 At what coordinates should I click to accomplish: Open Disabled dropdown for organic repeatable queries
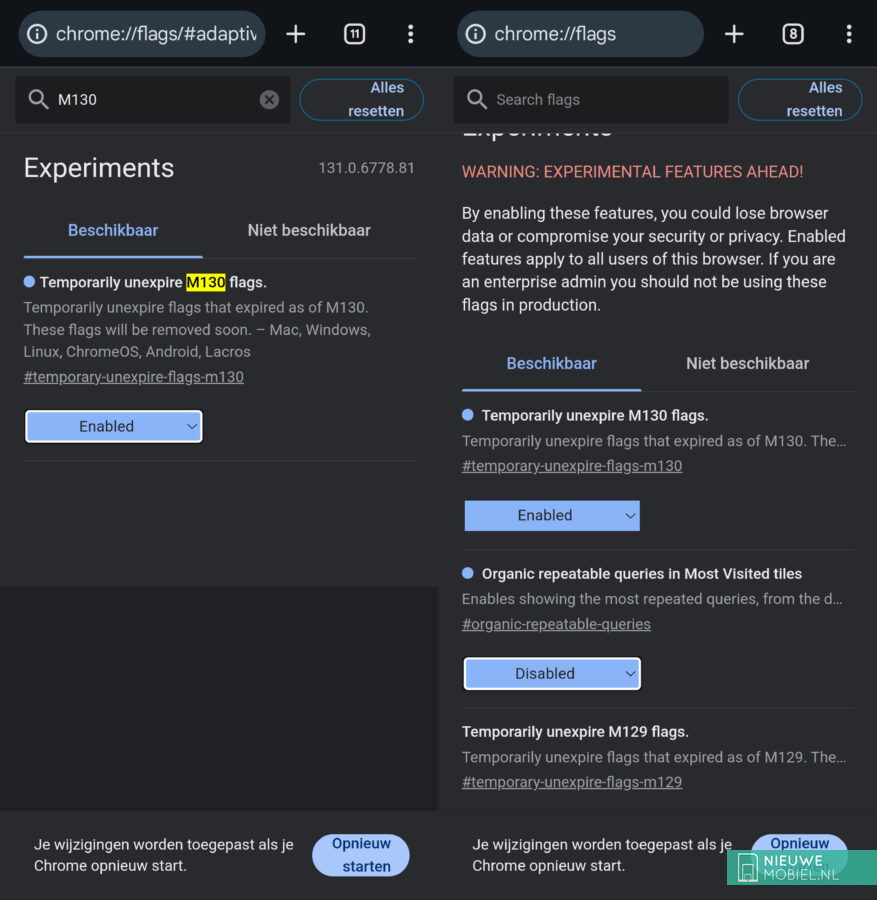(552, 673)
